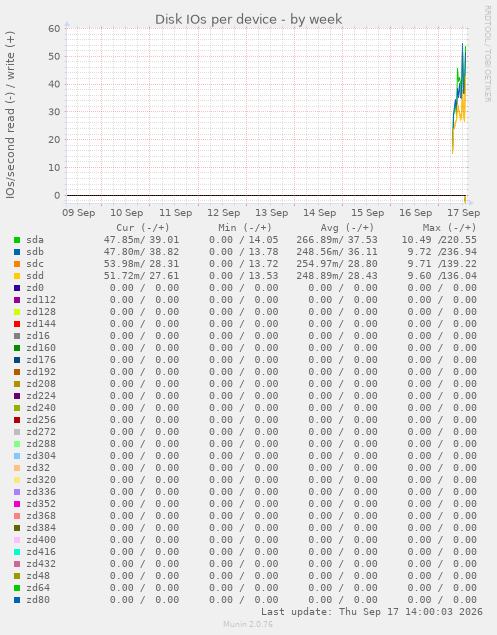Select the zd208 device label
Viewport: 497px width, 635px height.
click(41, 384)
